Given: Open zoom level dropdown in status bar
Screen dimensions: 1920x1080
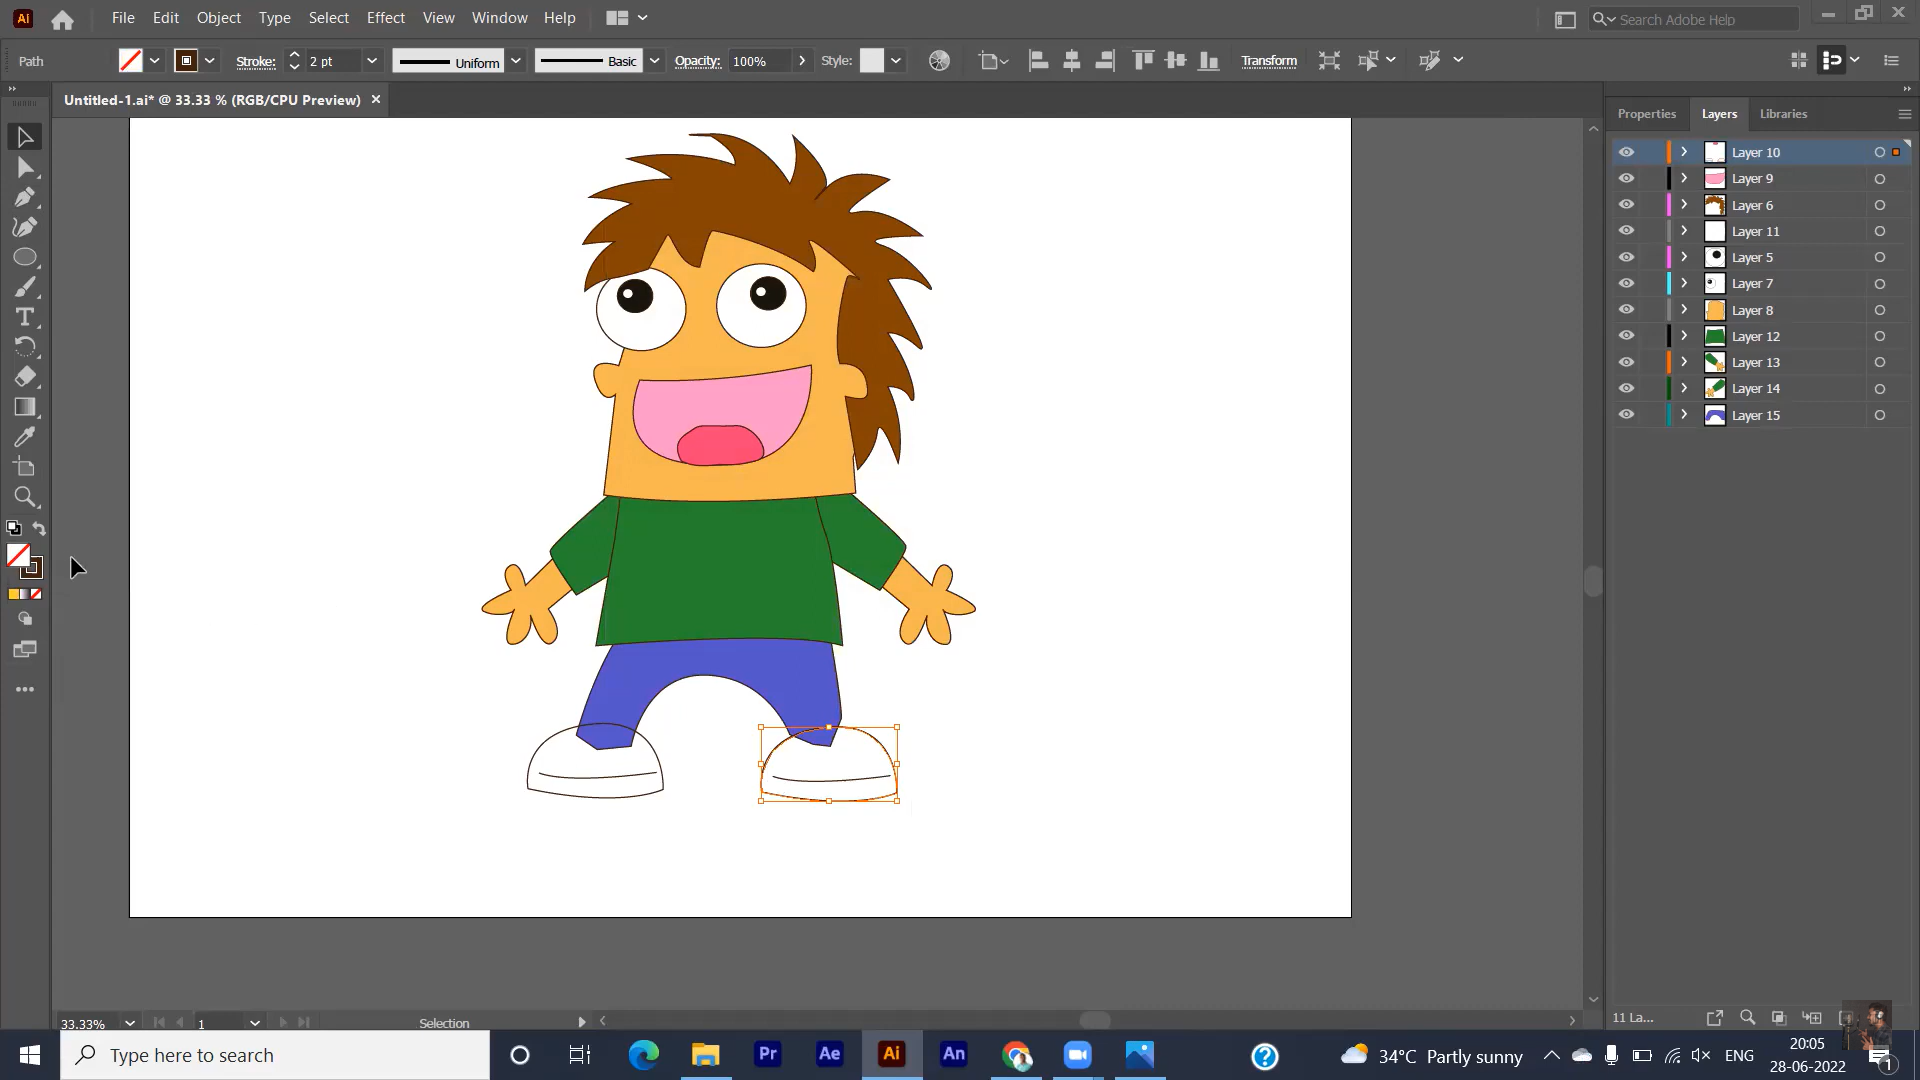Looking at the screenshot, I should tap(130, 1023).
